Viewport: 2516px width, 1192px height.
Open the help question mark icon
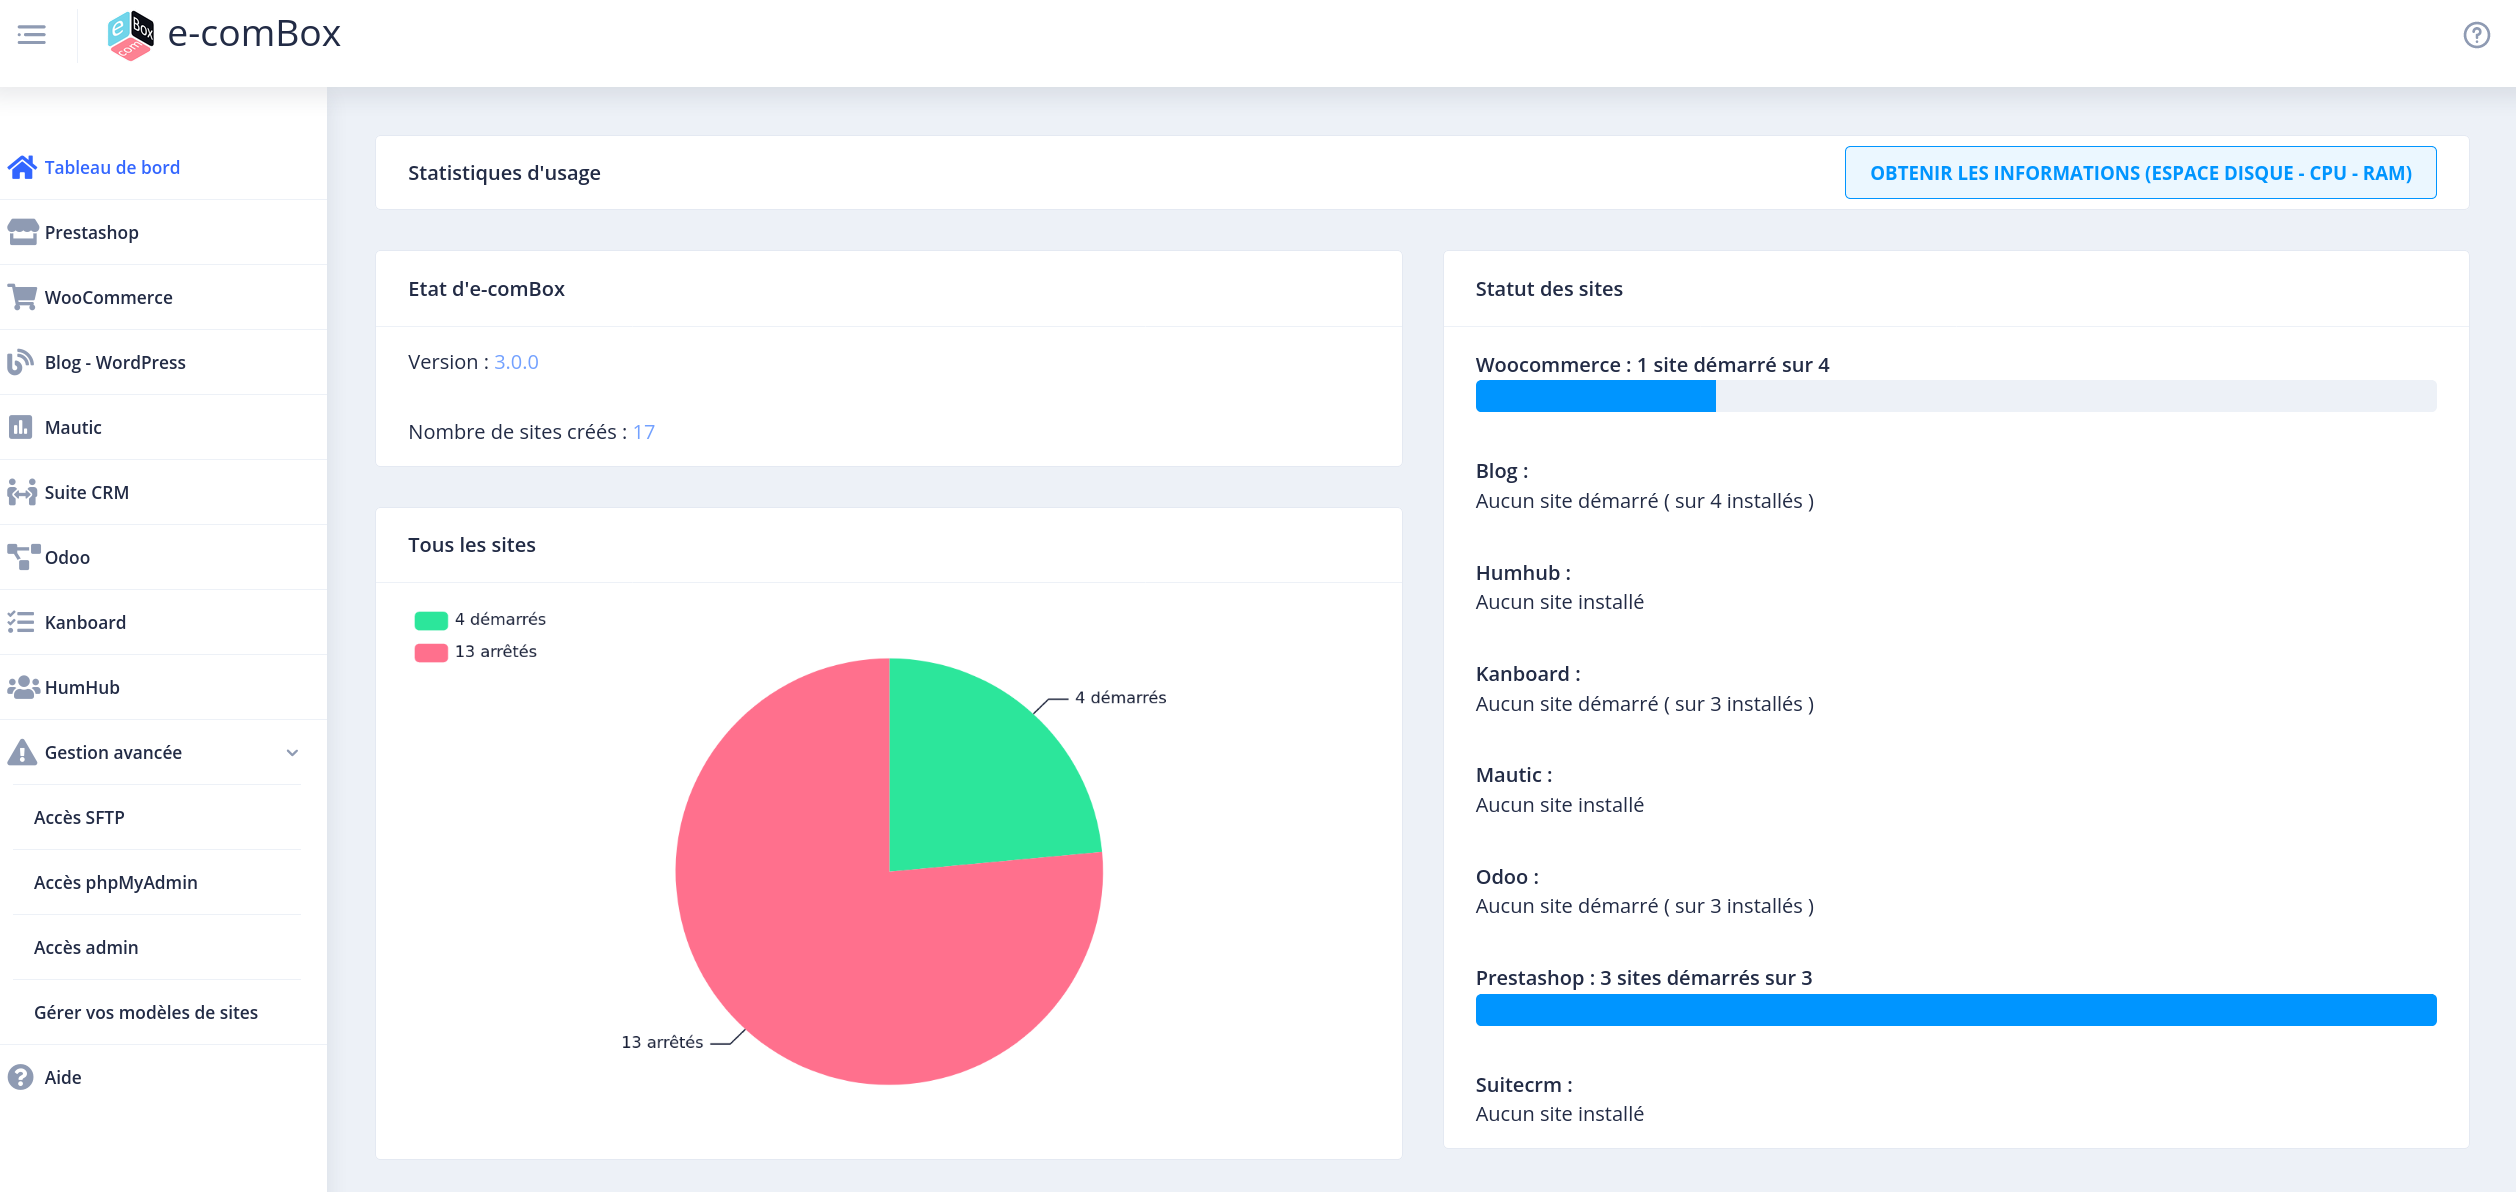tap(2476, 35)
